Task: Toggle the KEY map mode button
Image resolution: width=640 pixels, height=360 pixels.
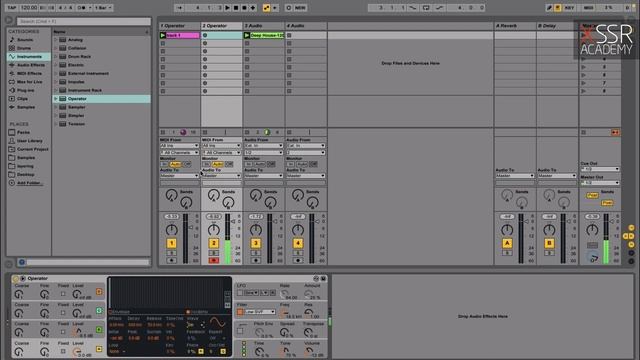Action: 569,8
